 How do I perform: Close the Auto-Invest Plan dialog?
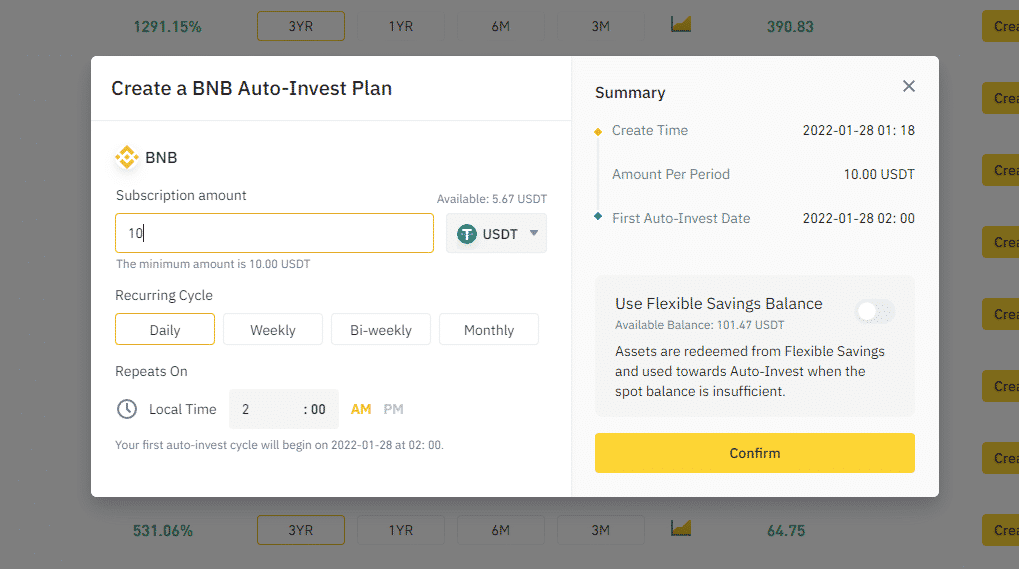point(909,86)
